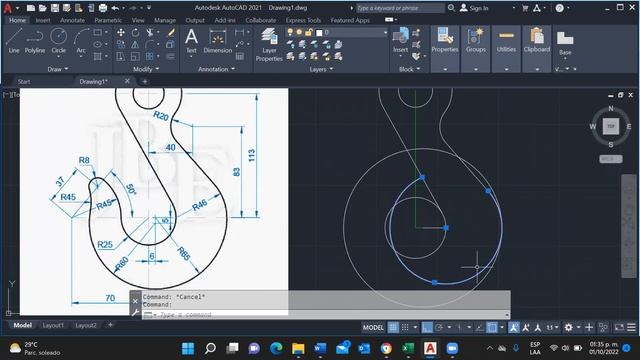640x360 pixels.
Task: Switch to the Insert ribbon tab
Action: pyautogui.click(x=43, y=20)
